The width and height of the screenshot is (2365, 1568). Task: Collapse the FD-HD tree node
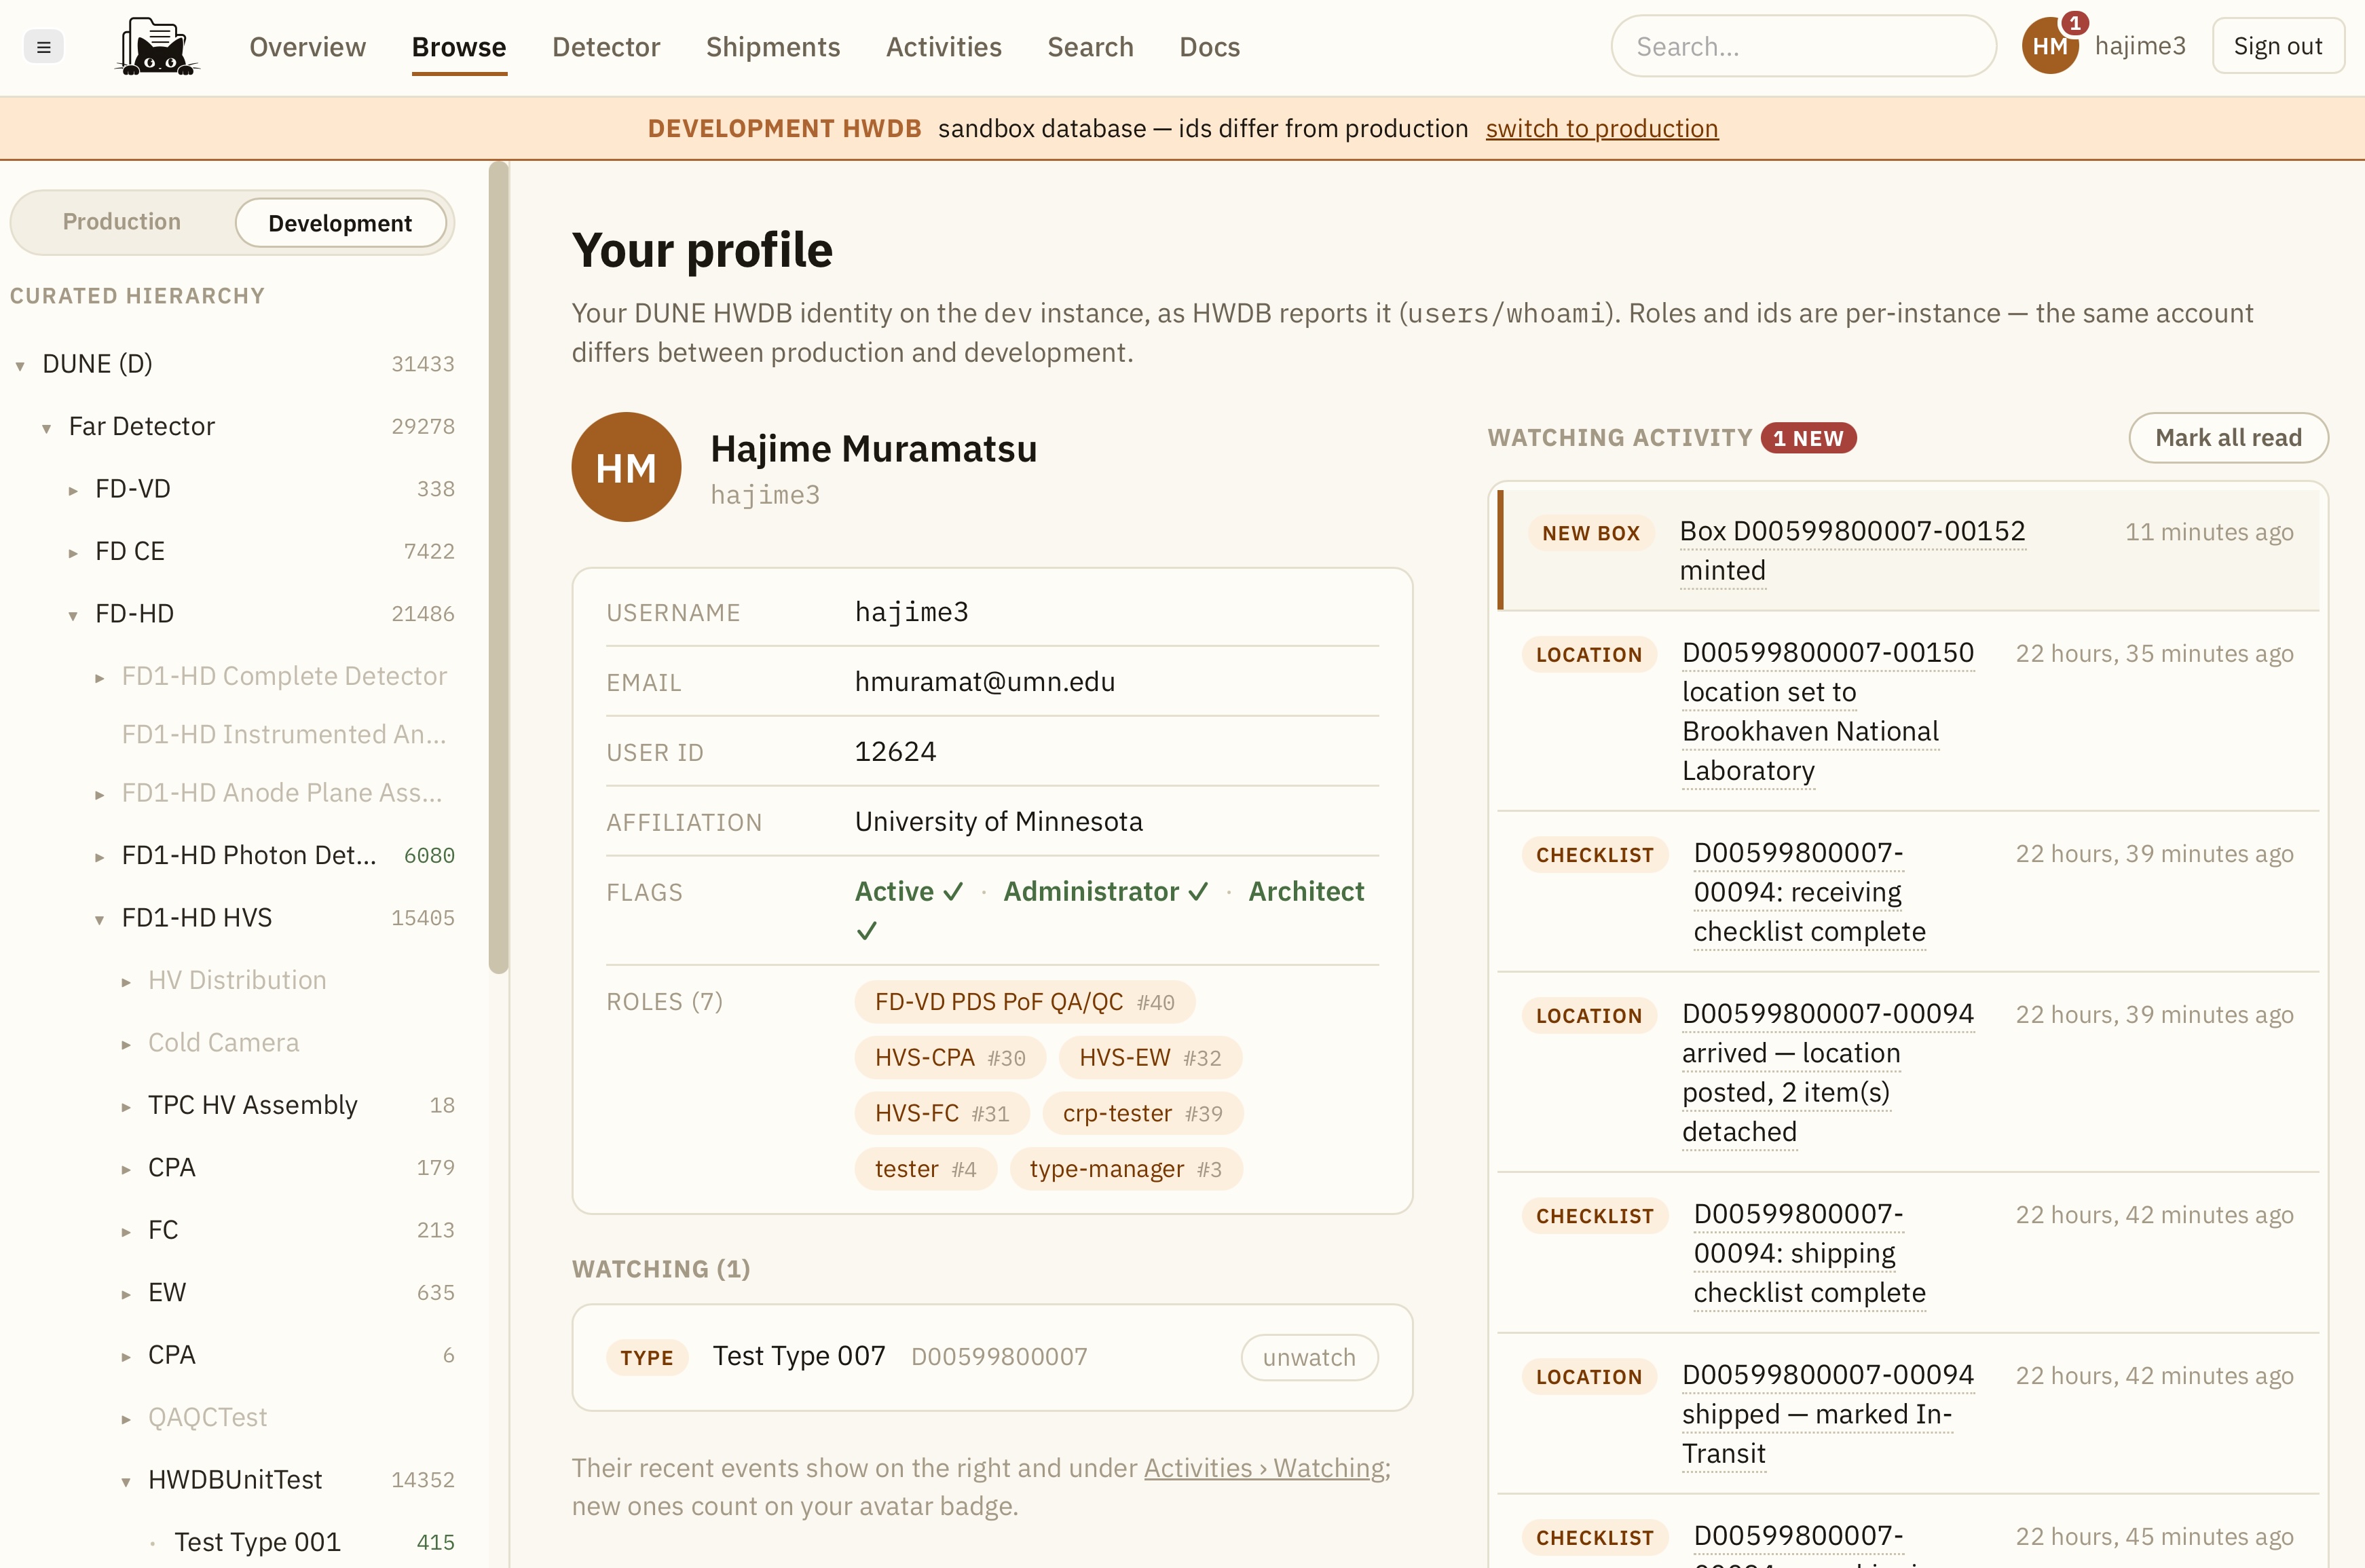73,616
